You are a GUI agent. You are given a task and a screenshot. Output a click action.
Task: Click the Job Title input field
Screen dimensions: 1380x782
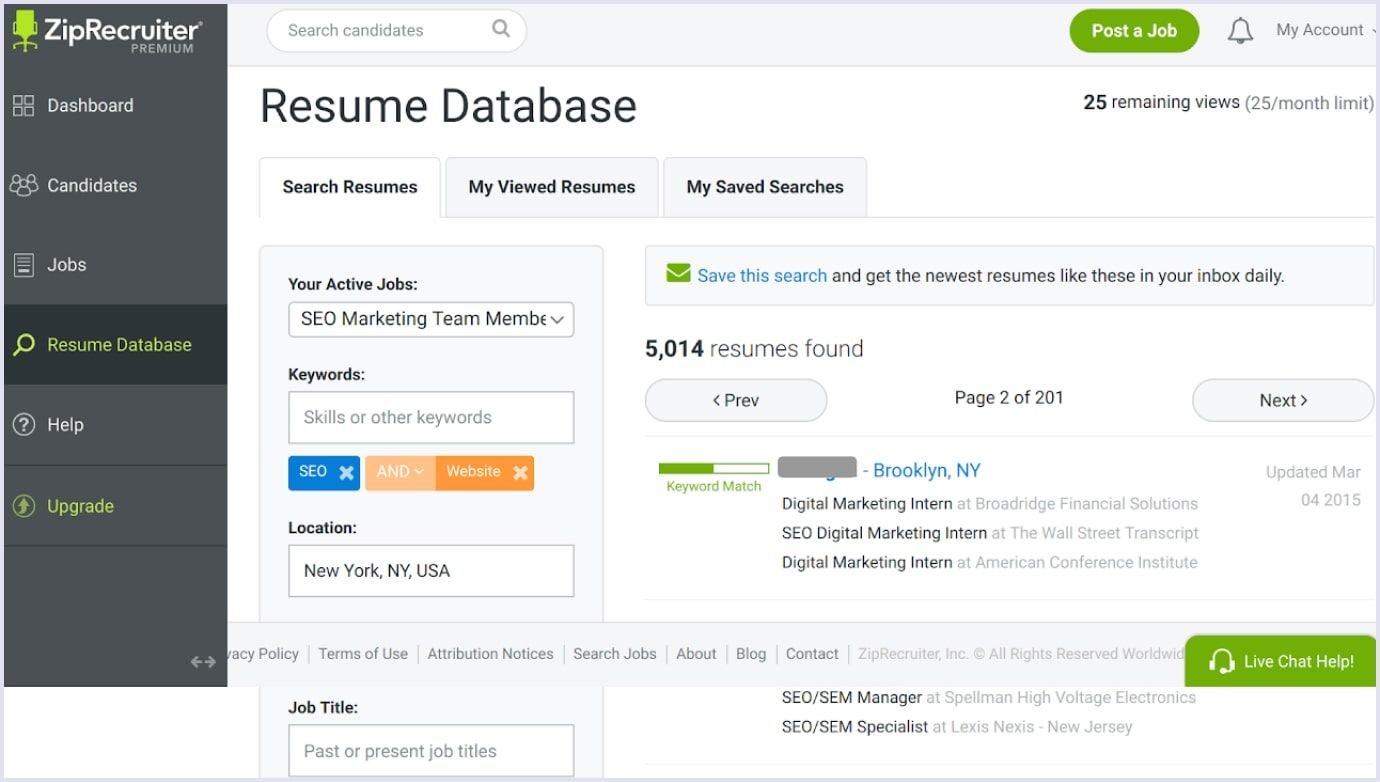tap(431, 751)
